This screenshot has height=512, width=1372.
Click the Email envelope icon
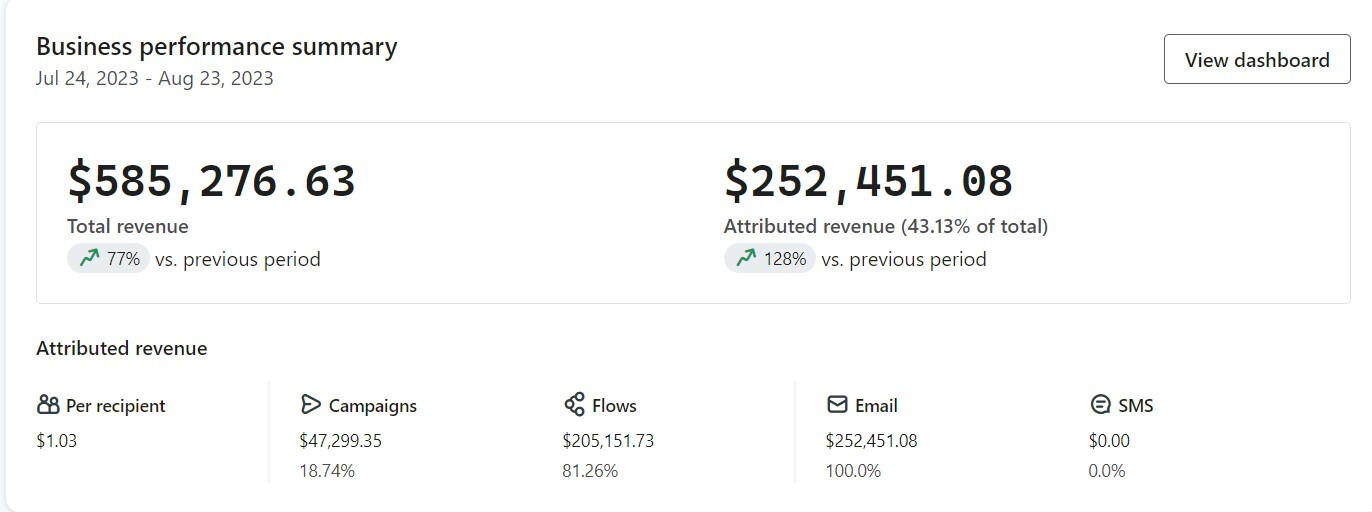pyautogui.click(x=837, y=405)
